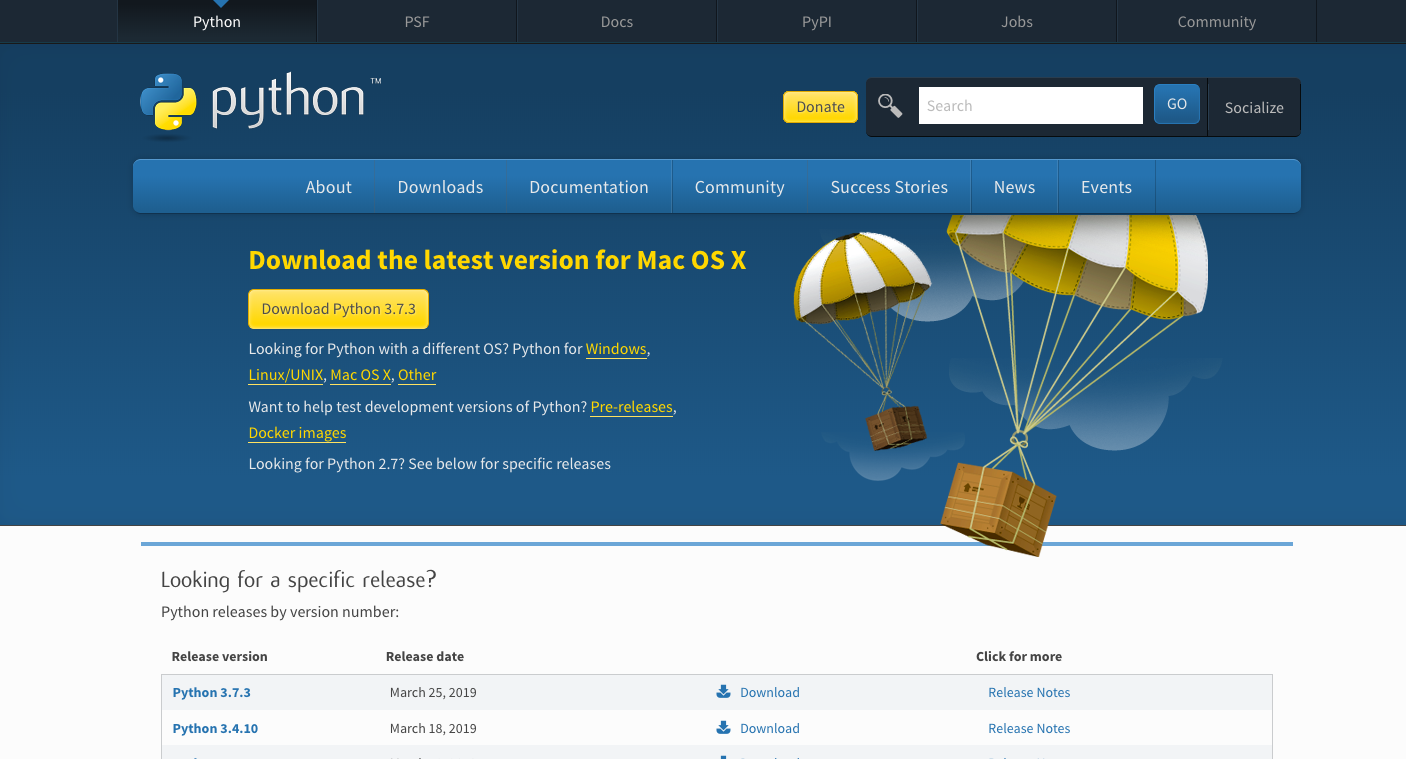1406x759 pixels.
Task: Open the Community menu in main navigation
Action: click(740, 187)
